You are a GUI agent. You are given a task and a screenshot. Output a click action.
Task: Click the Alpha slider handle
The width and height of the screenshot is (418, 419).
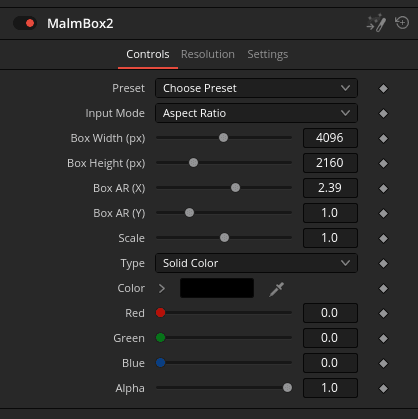pyautogui.click(x=287, y=388)
